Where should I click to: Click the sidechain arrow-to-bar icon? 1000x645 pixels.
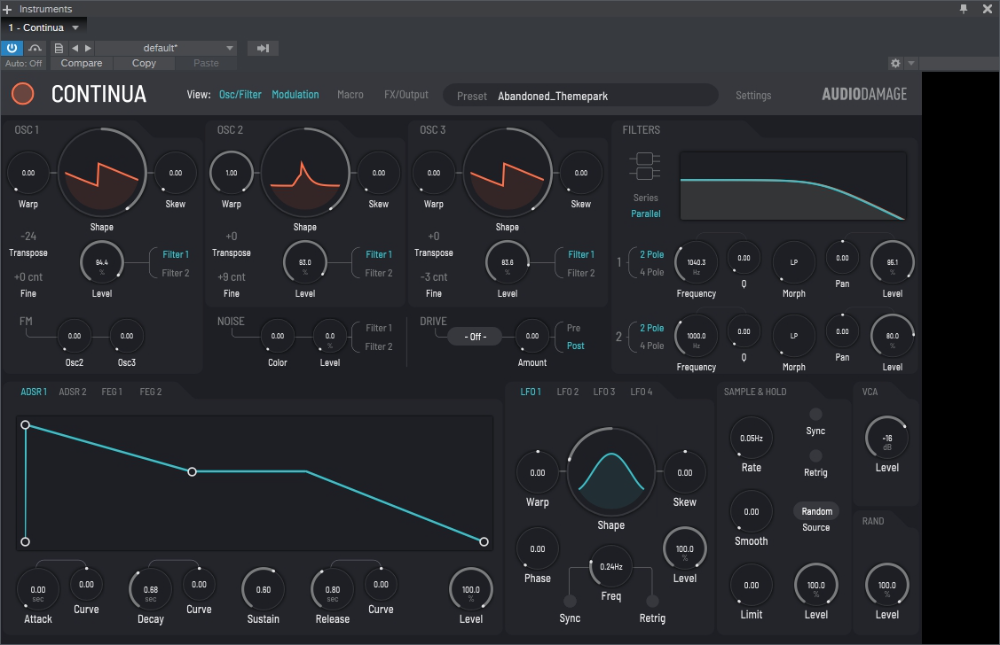pos(263,48)
